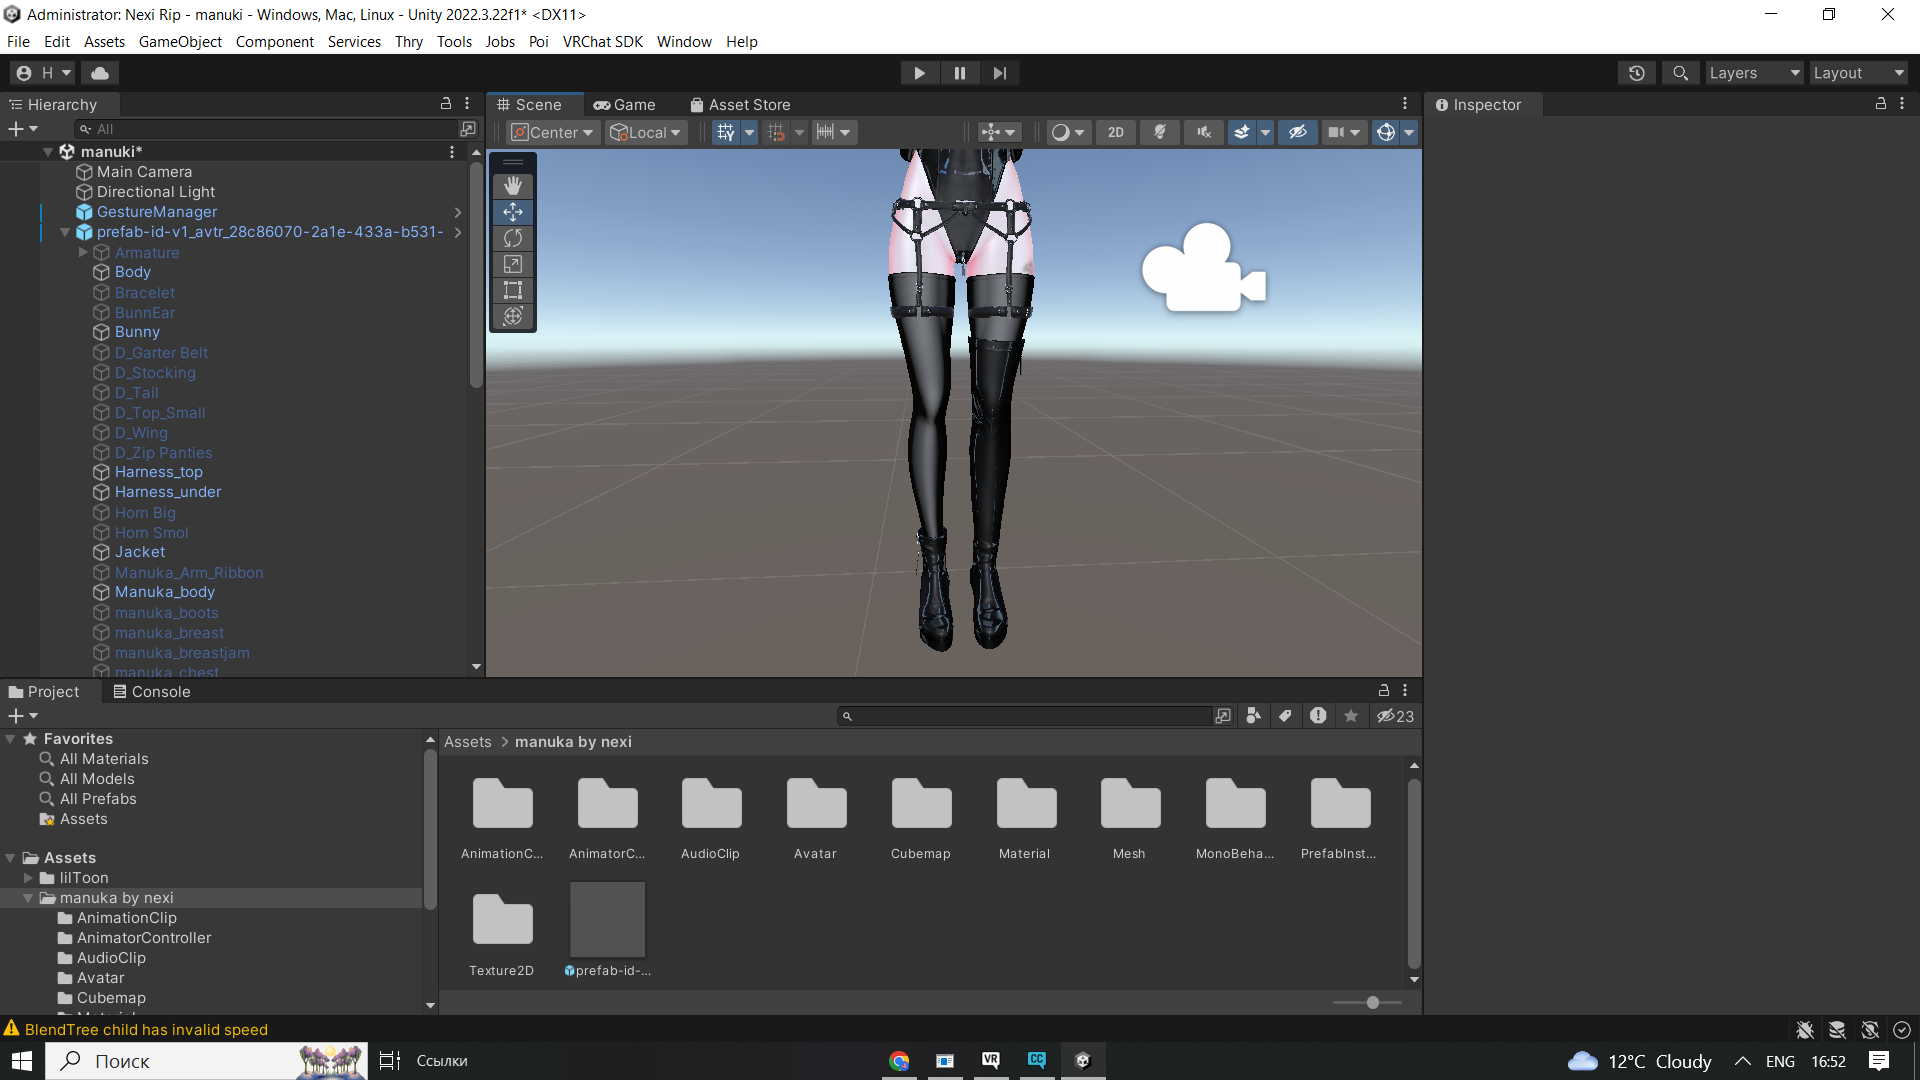Toggle grid visibility in Scene view
The width and height of the screenshot is (1920, 1080).
point(726,132)
